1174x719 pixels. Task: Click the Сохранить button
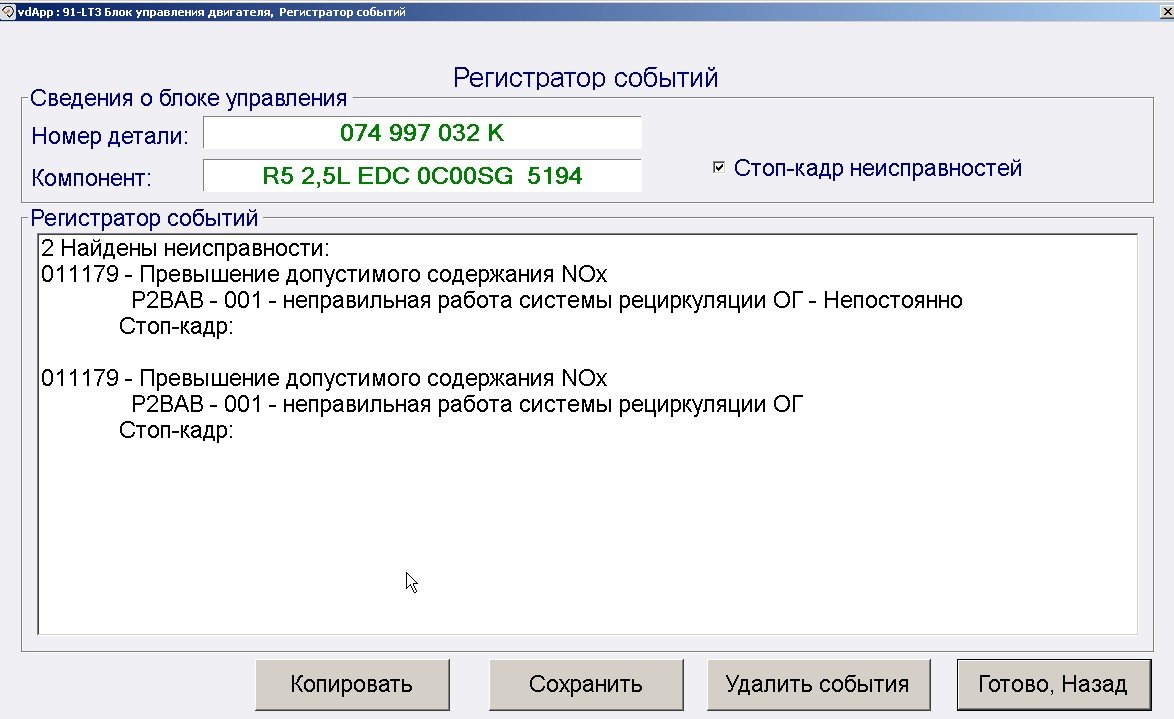click(x=586, y=685)
